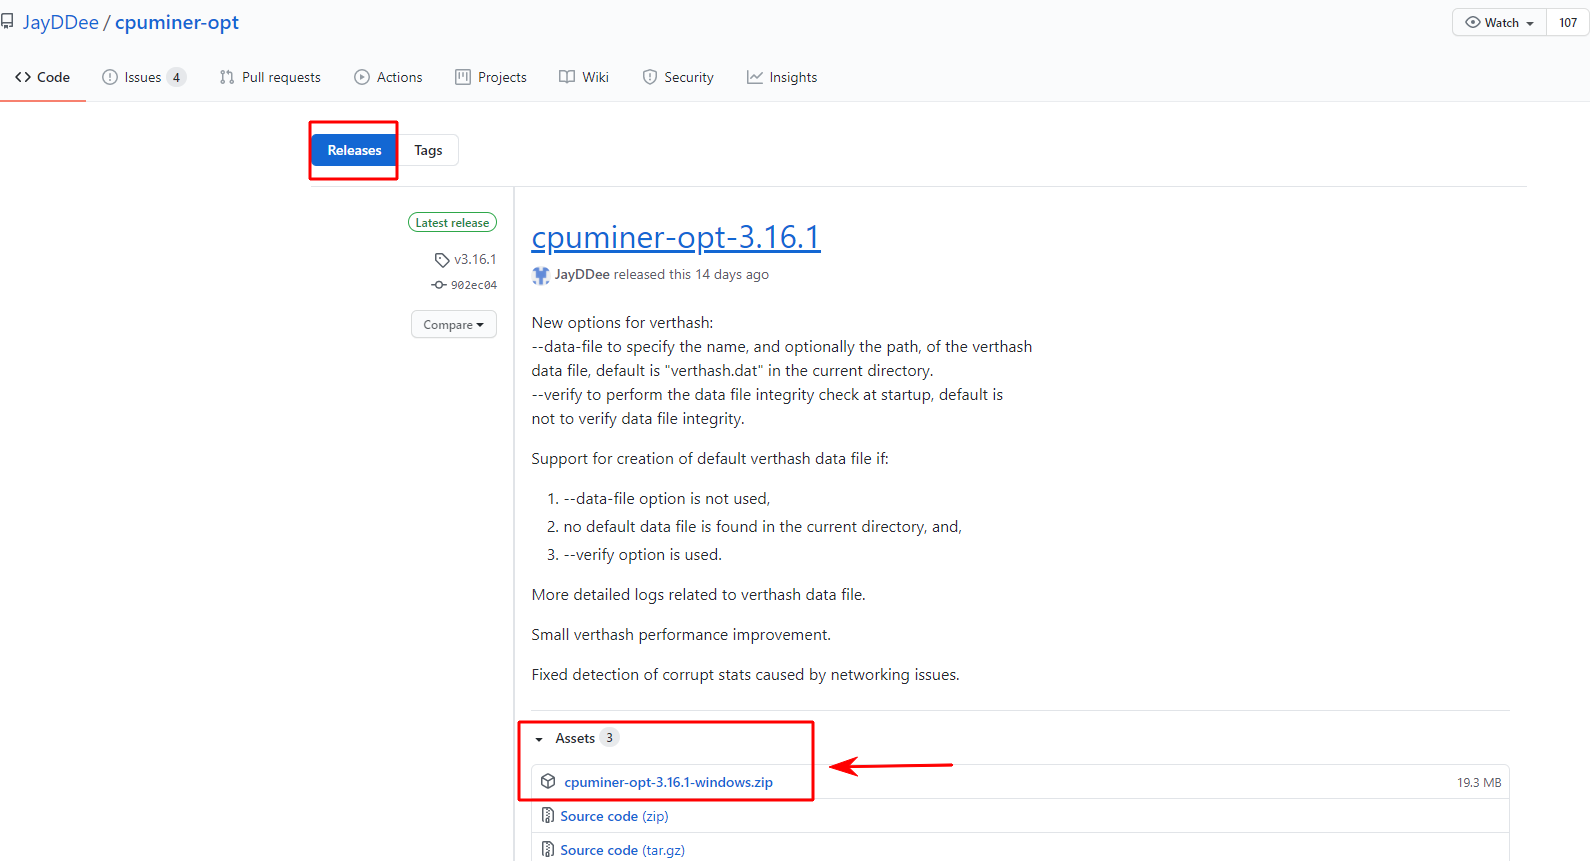Open JayDDee author link under release title
This screenshot has width=1590, height=861.
click(x=582, y=274)
